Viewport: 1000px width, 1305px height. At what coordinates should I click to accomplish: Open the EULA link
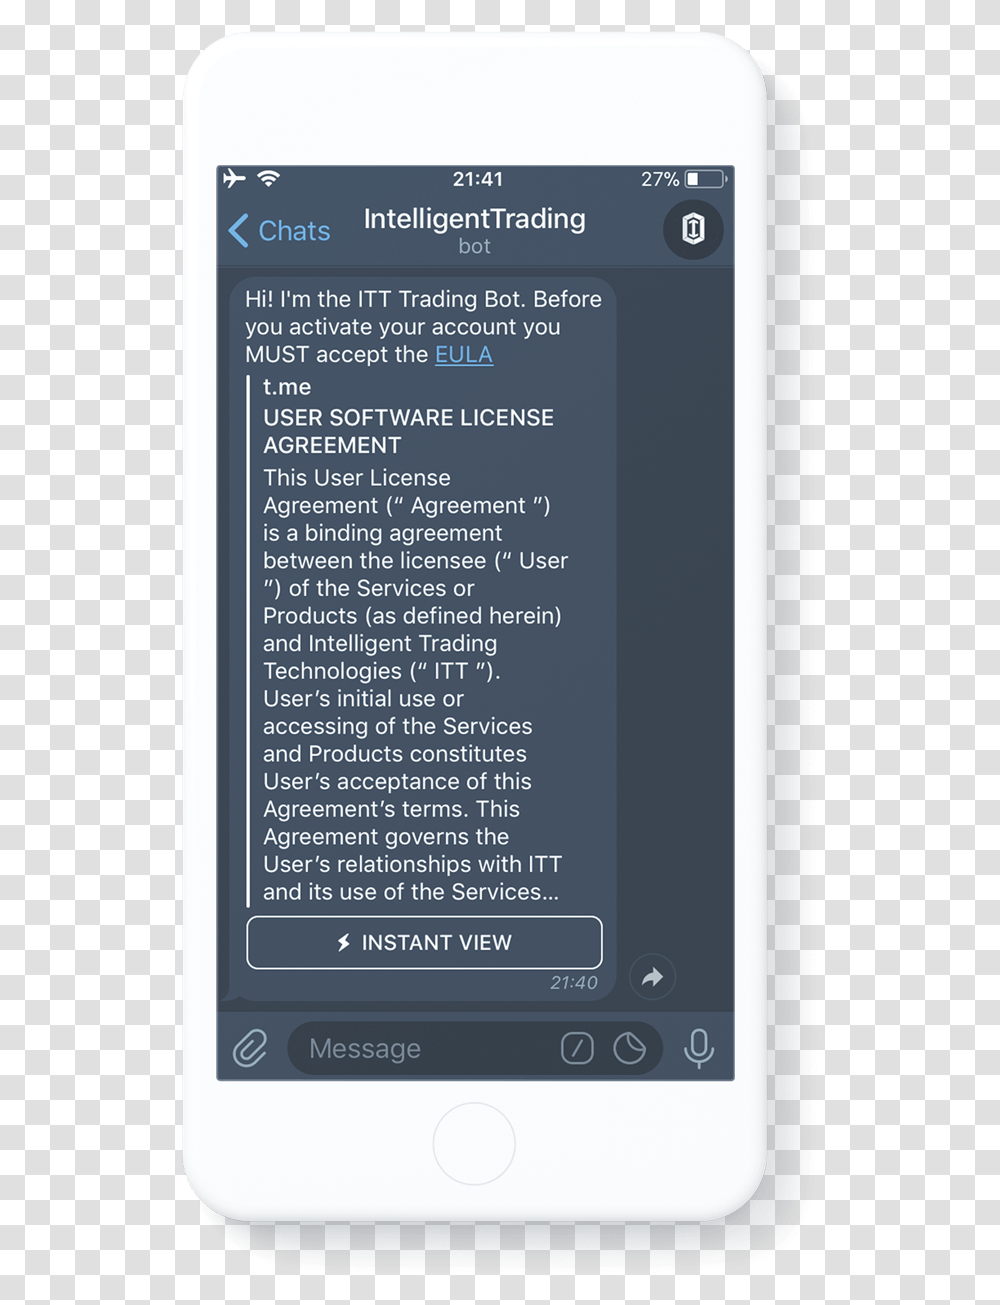click(464, 354)
